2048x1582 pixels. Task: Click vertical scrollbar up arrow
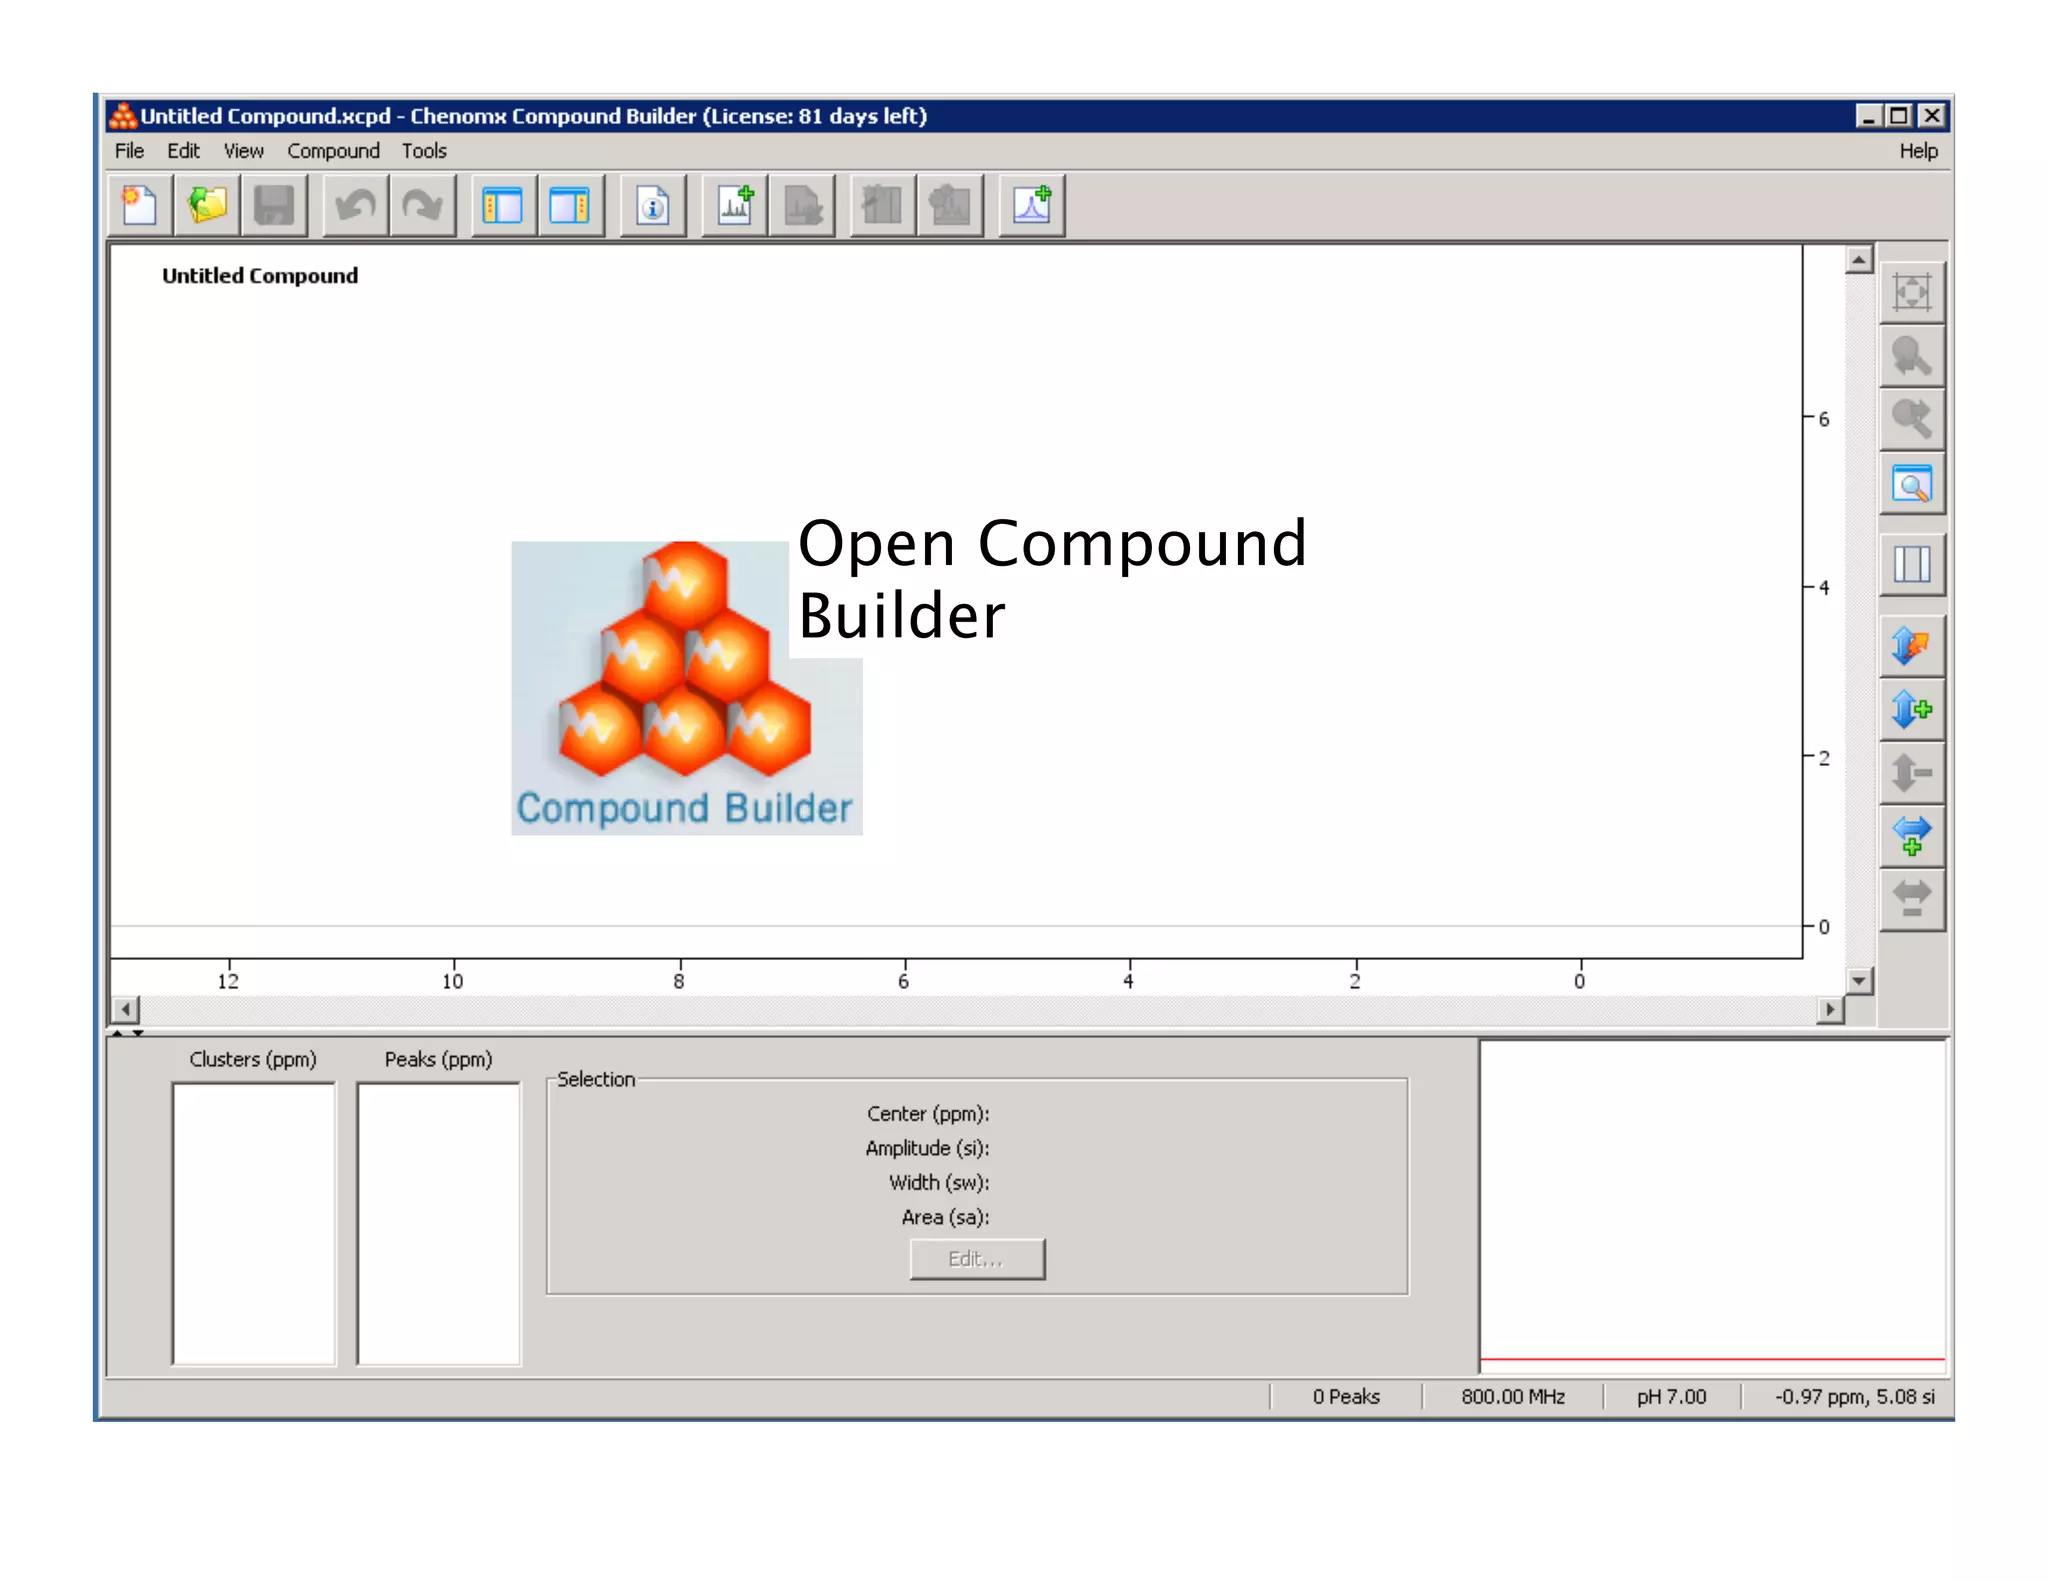[1859, 260]
